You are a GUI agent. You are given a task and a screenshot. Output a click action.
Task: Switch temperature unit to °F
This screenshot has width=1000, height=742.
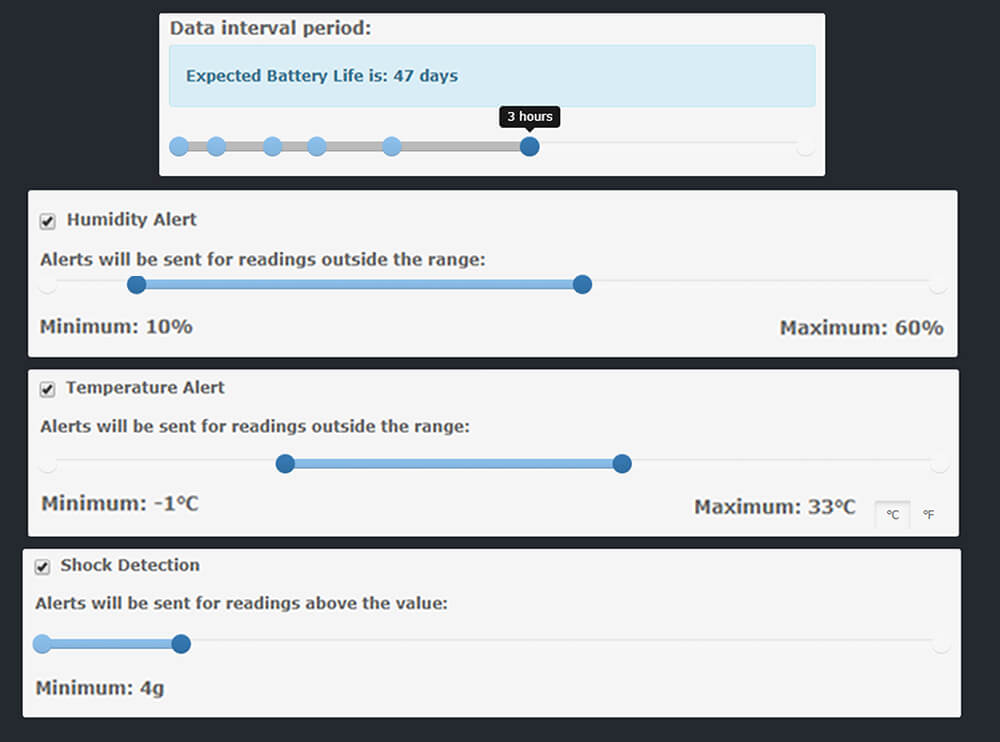(928, 515)
